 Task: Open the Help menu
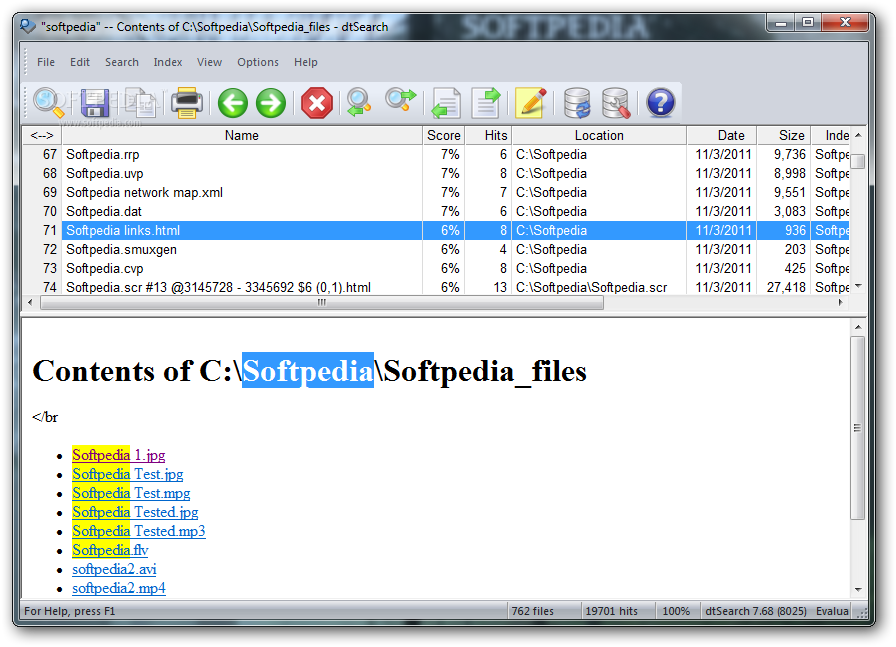(306, 62)
